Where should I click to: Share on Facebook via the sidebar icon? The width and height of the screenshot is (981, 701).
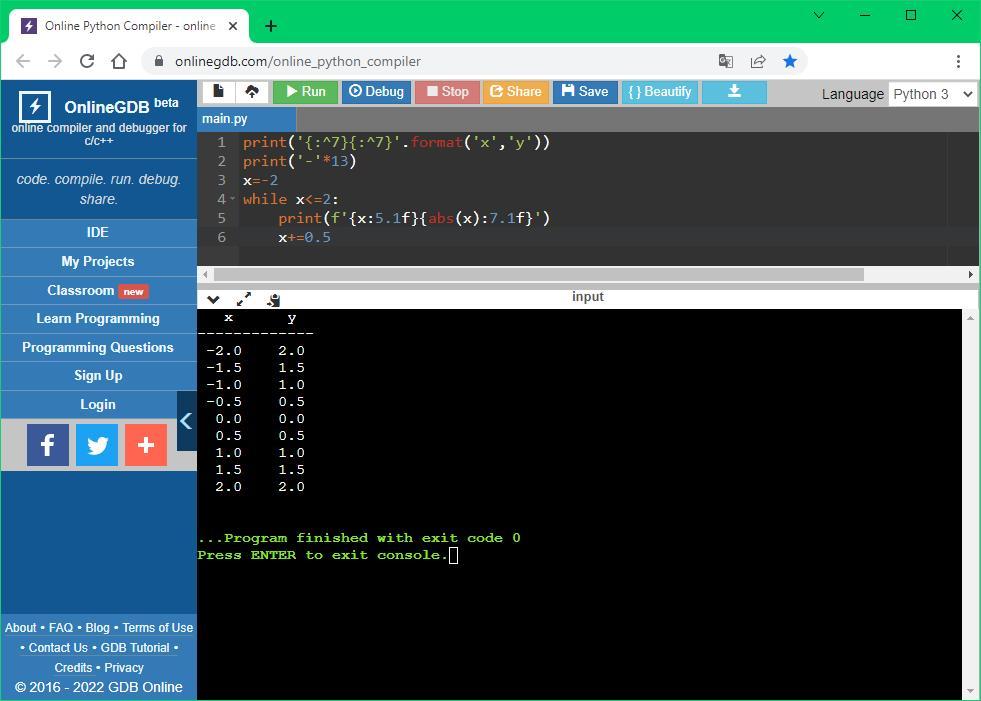coord(48,445)
